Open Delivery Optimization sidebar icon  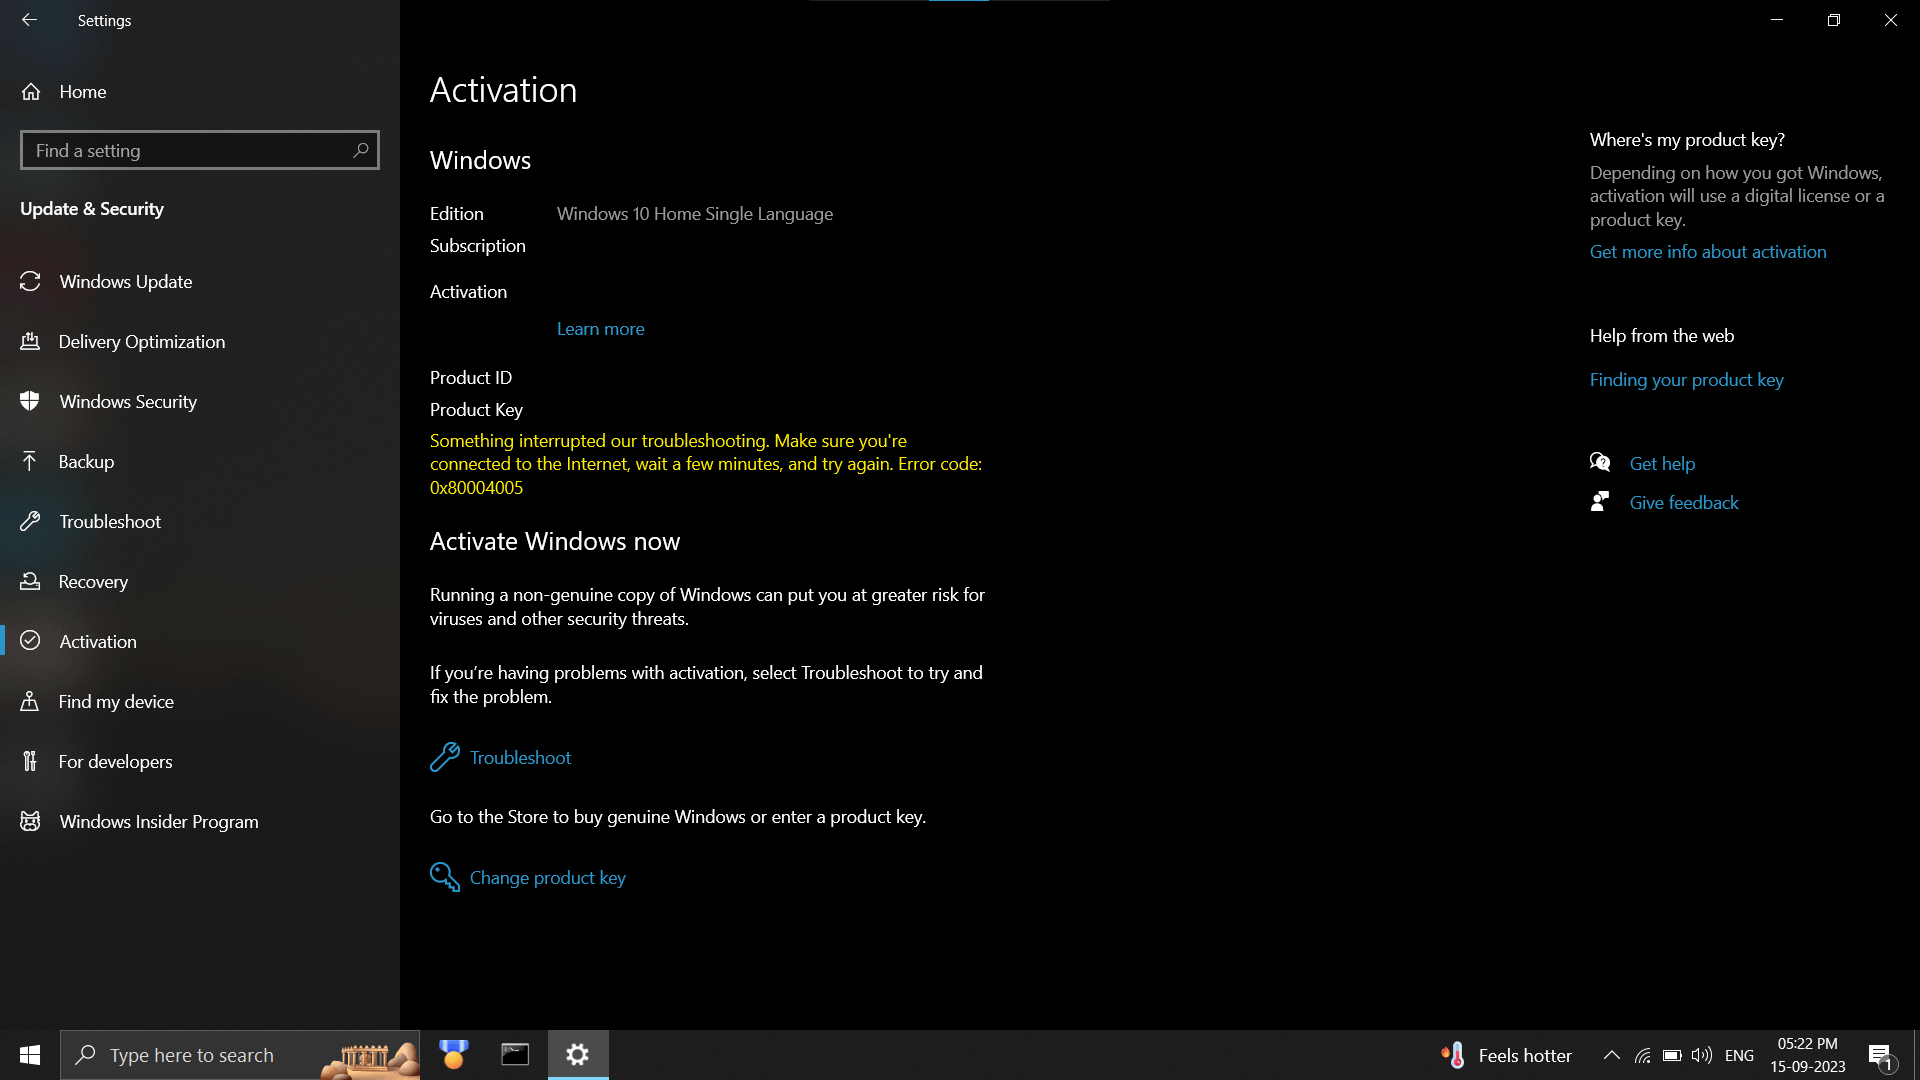pyautogui.click(x=30, y=341)
